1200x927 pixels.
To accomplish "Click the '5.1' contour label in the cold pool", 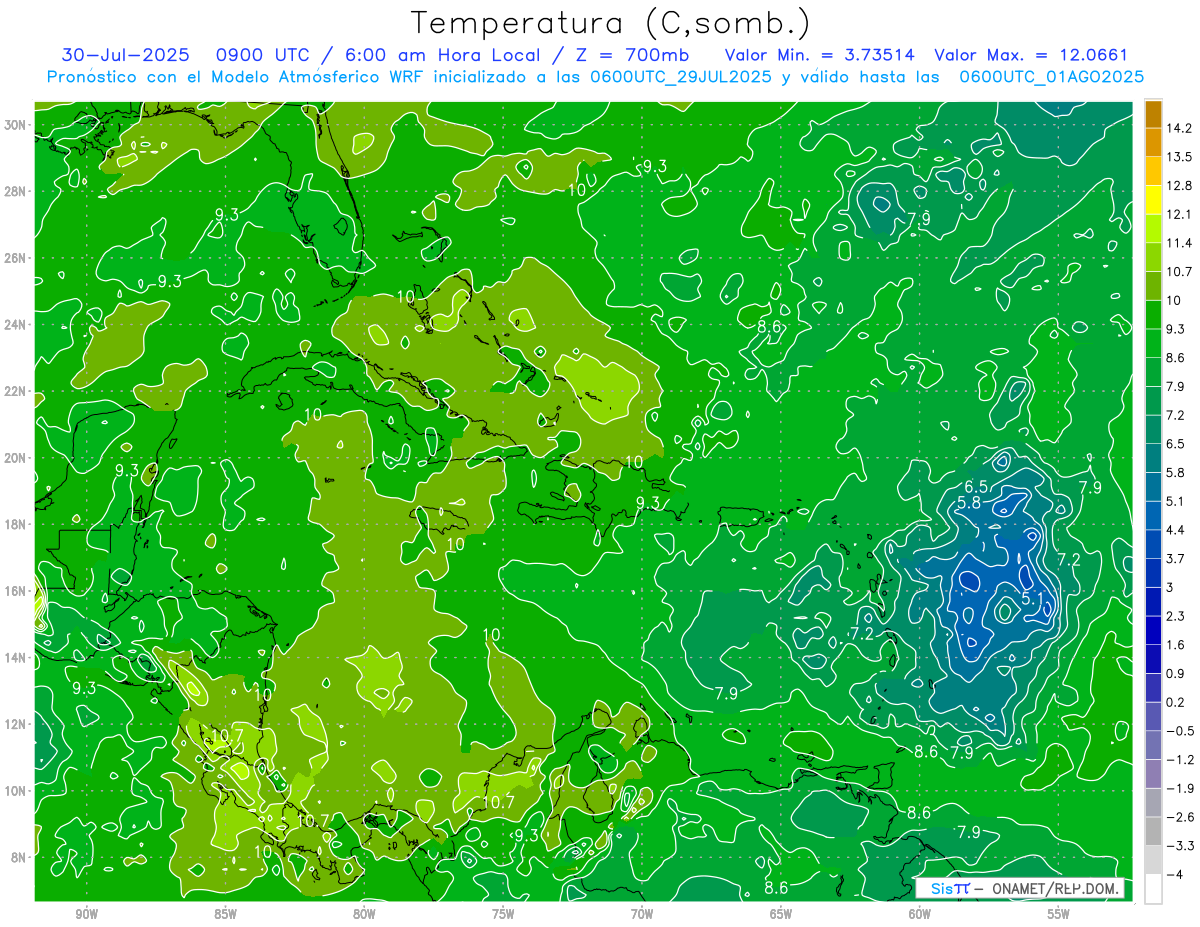I will (1033, 598).
